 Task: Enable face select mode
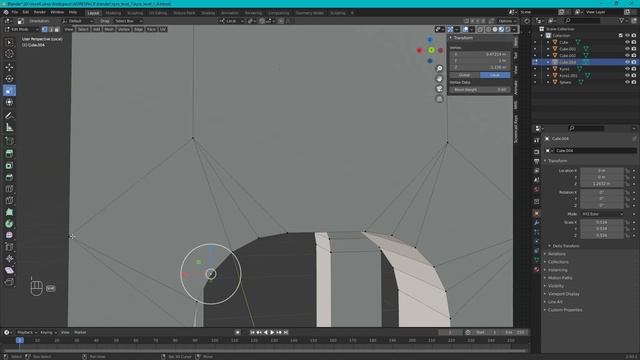pos(57,29)
